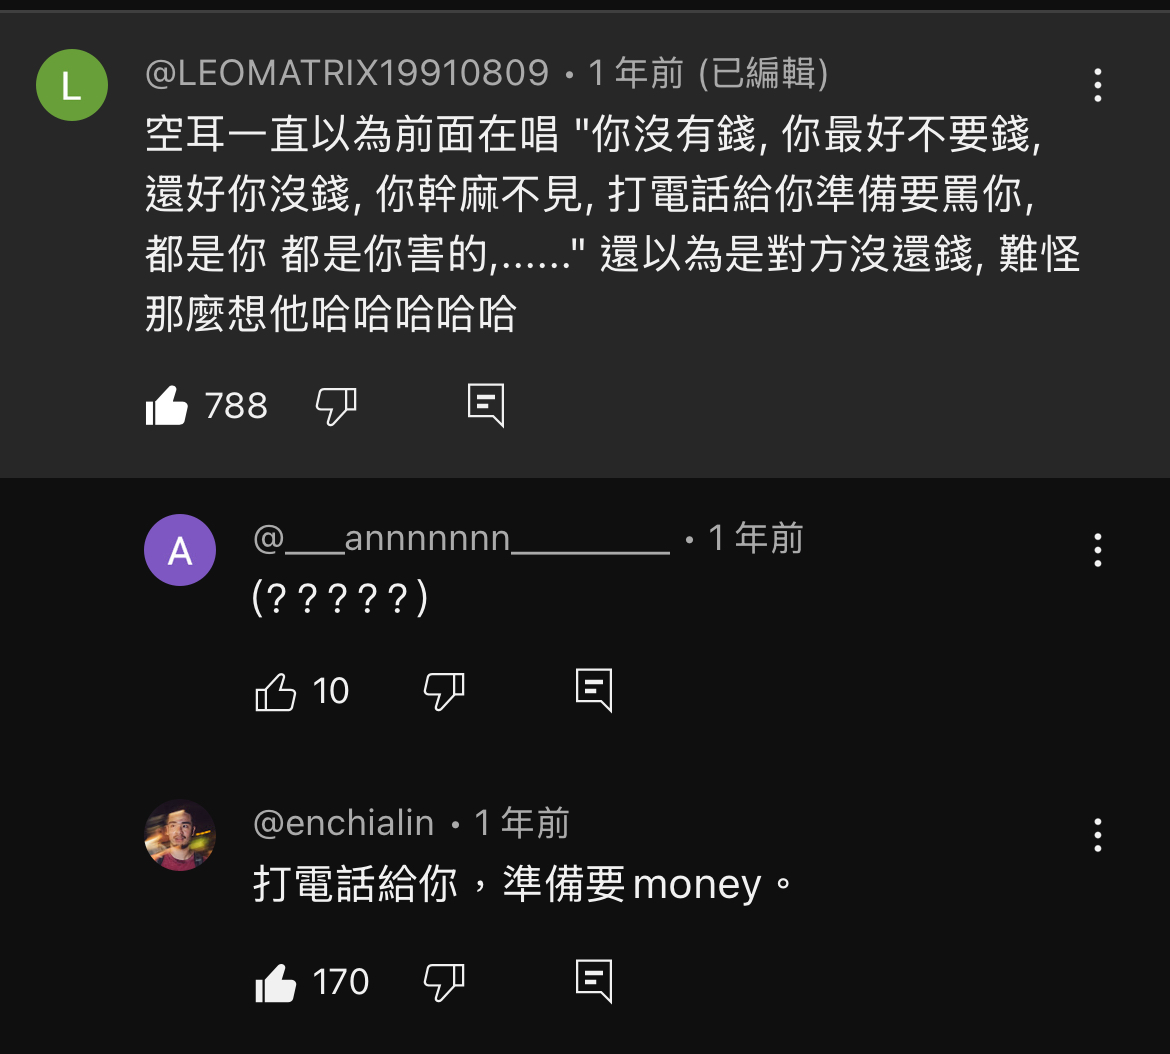Open the 1 年前 timestamp of enchialin's reply
Image resolution: width=1170 pixels, height=1054 pixels.
pyautogui.click(x=522, y=824)
